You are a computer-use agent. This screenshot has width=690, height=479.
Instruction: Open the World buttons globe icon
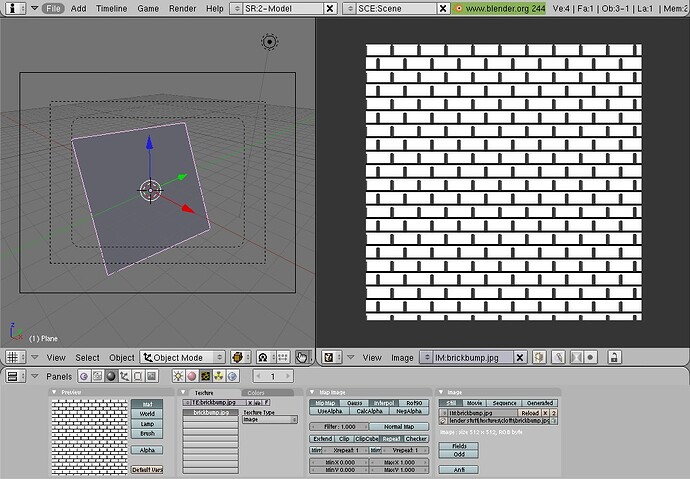232,376
